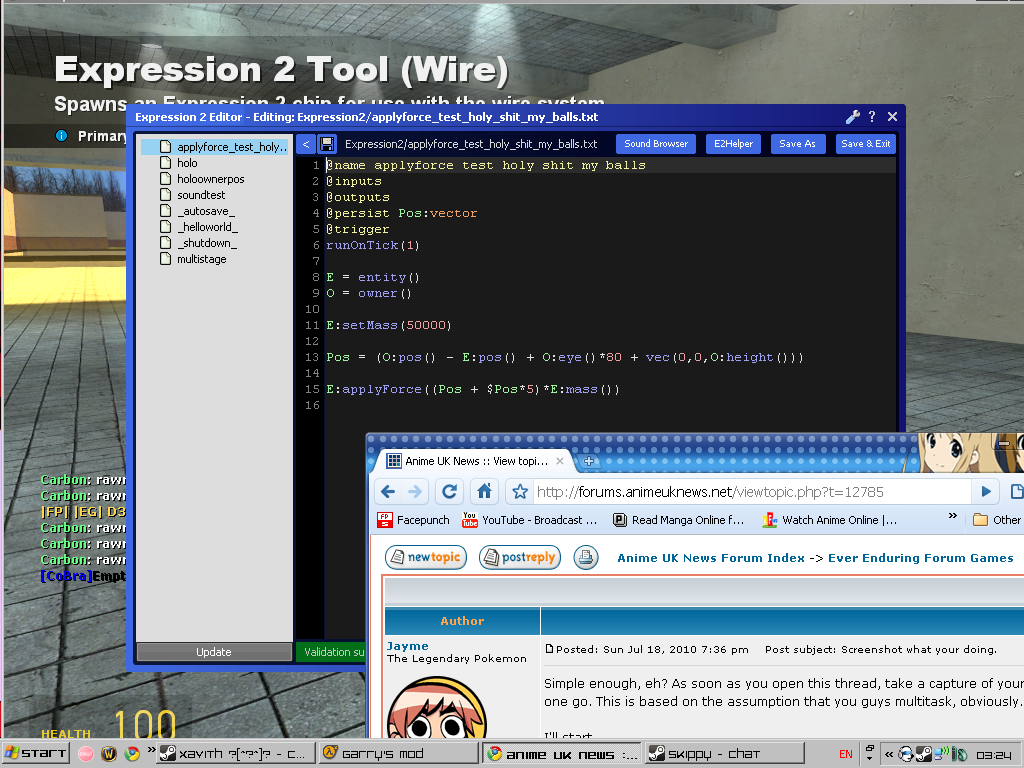Switch to the Xavith Steam chat taskbar button

click(235, 754)
